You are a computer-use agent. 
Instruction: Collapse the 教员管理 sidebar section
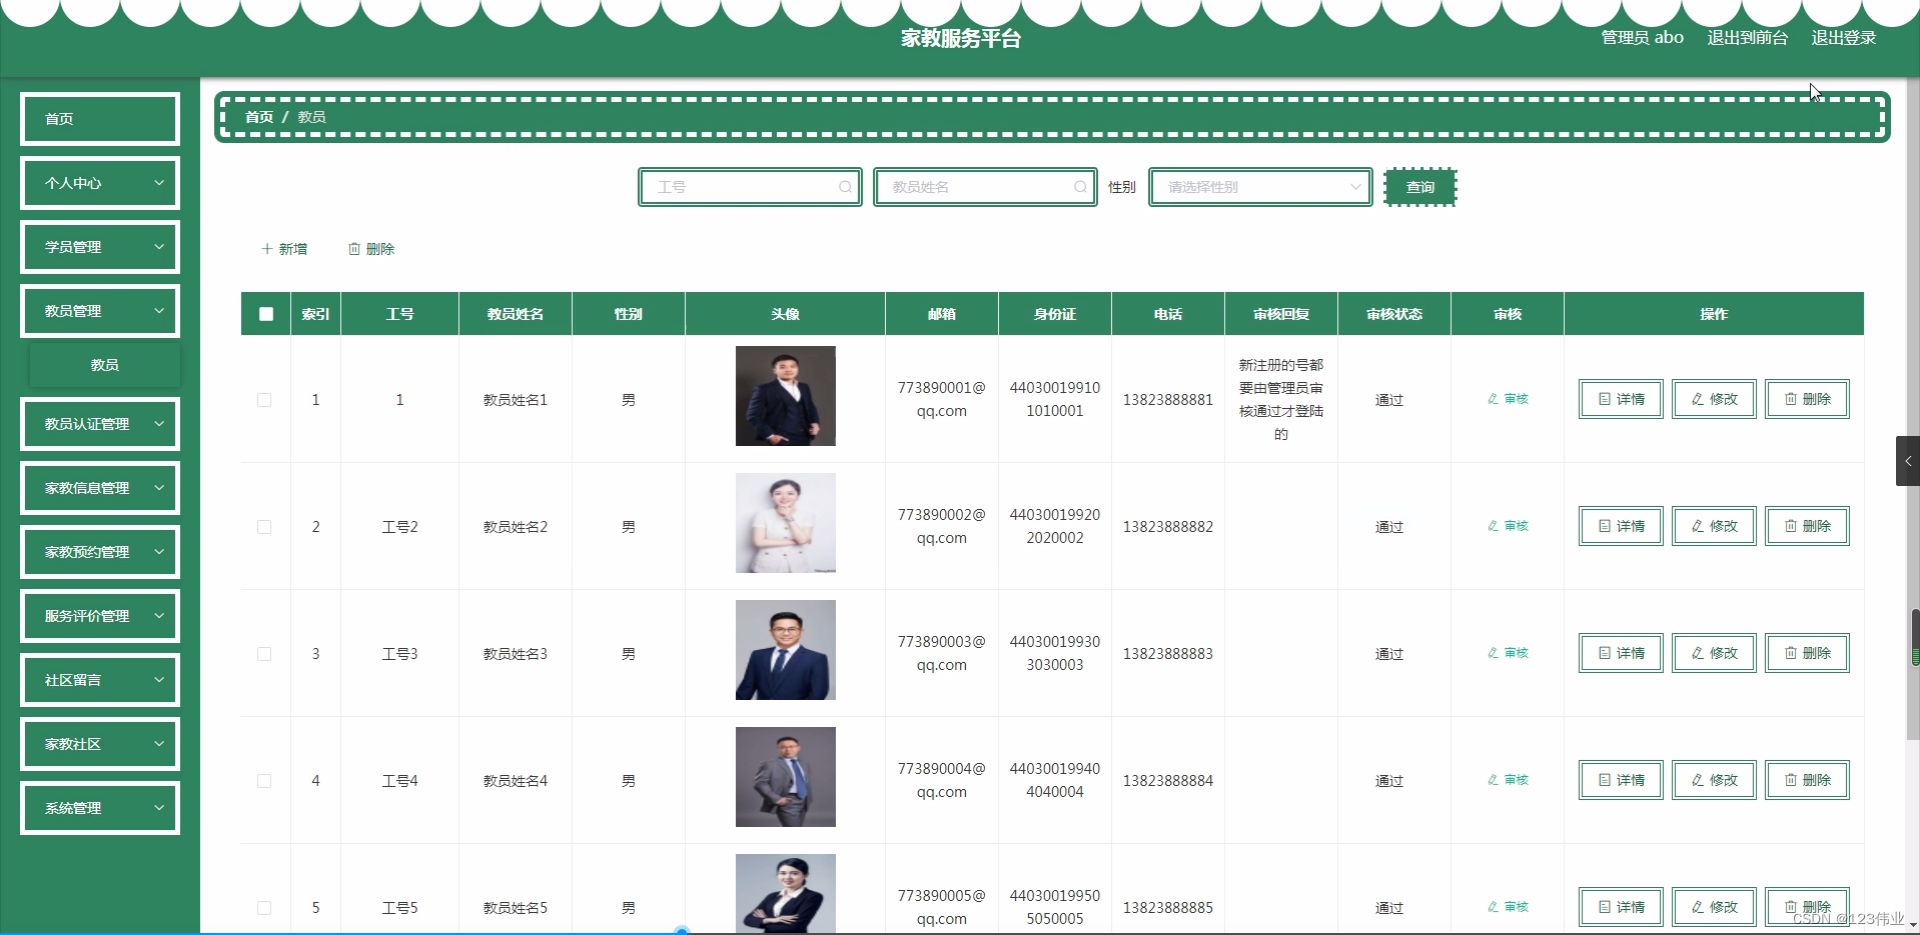pos(99,311)
